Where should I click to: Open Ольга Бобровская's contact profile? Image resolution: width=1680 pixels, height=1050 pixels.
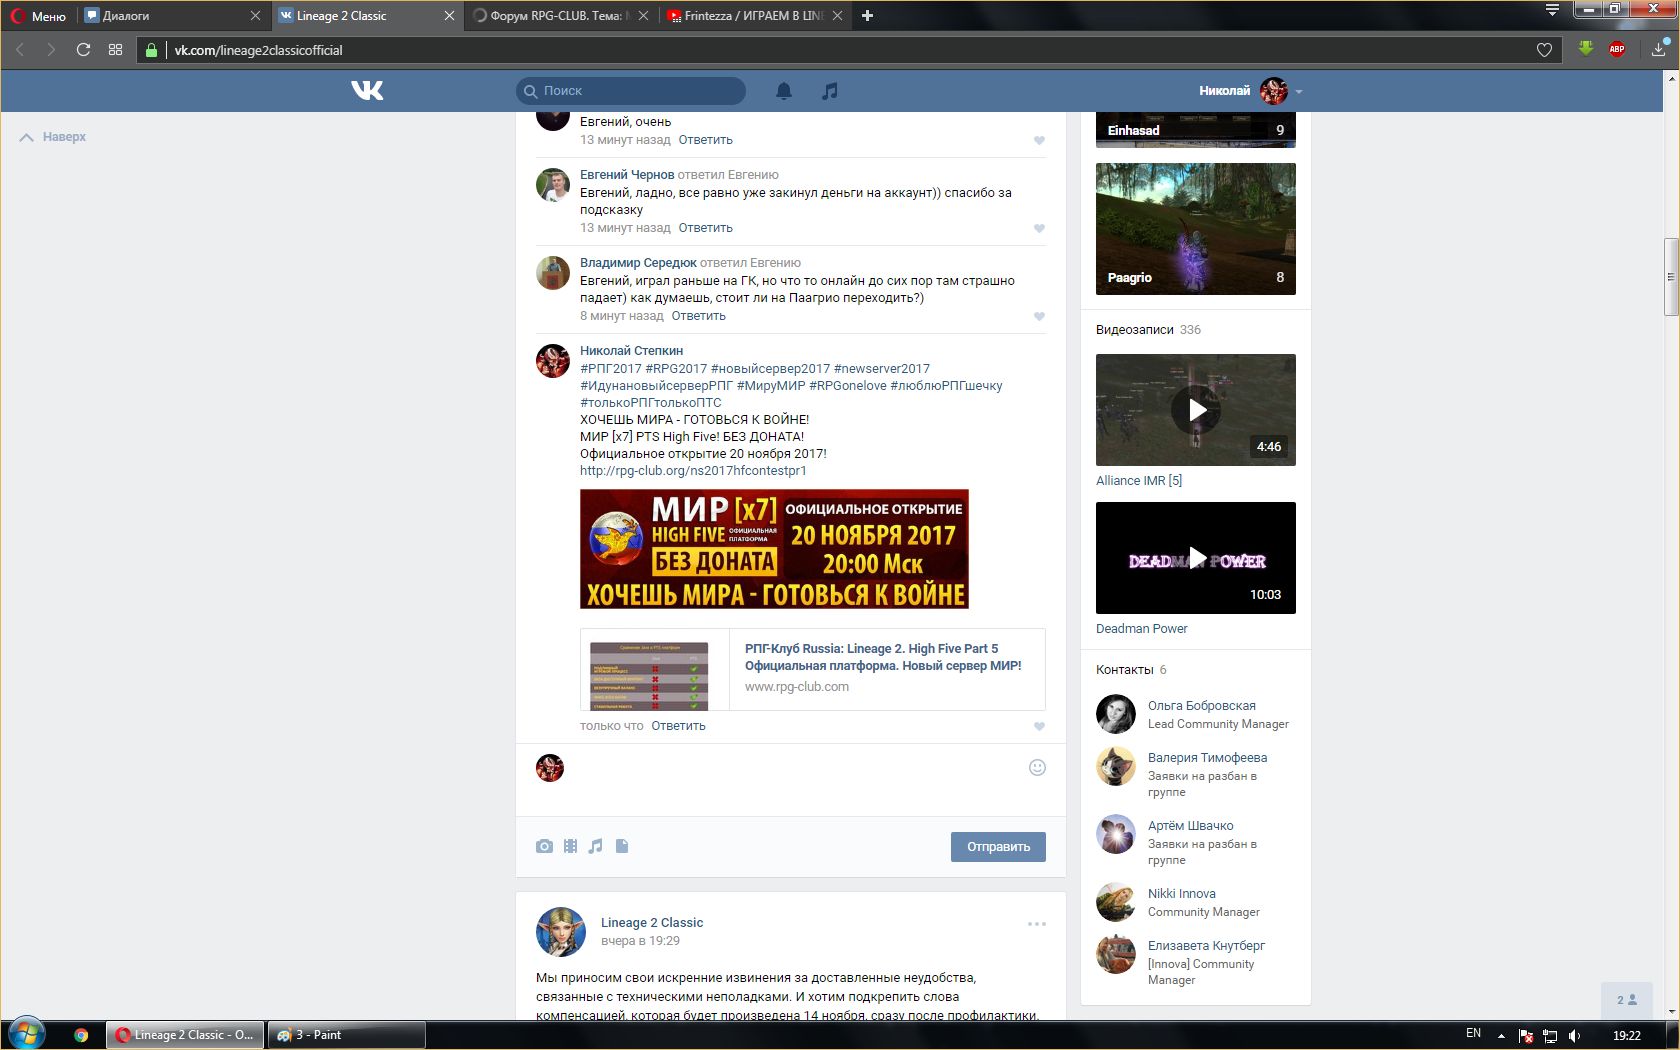tap(1201, 706)
